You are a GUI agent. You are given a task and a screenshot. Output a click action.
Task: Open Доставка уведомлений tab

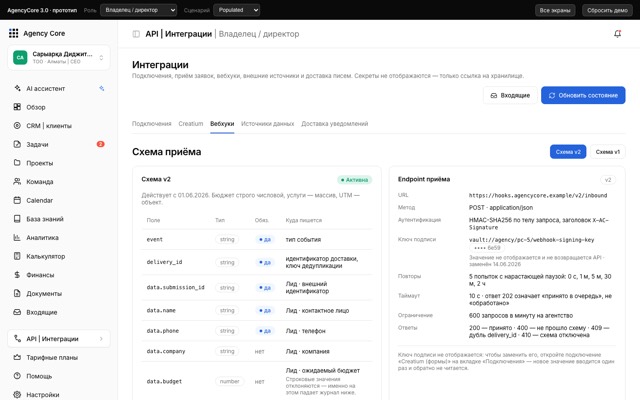335,124
